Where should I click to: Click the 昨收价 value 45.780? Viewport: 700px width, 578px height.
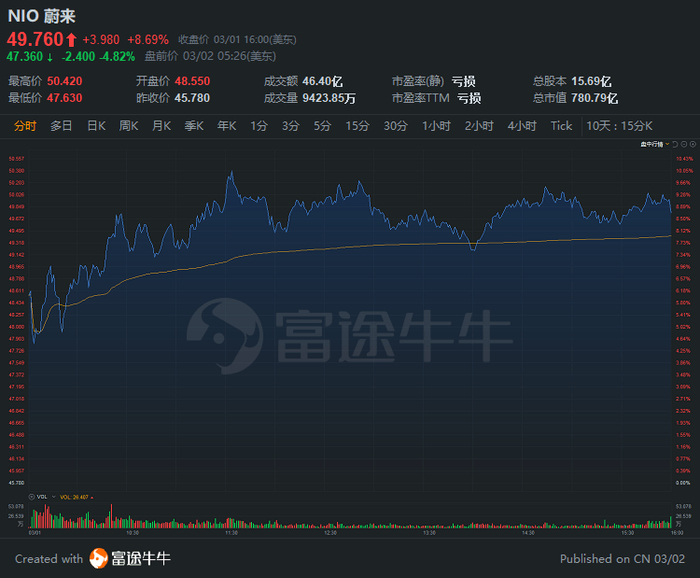pos(192,98)
